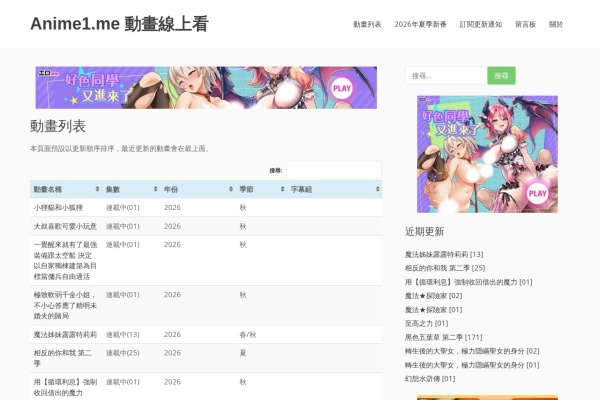Screen dimensions: 600x400
Task: Click 夏 season cell of 相反的你和我 row
Action: pos(243,353)
